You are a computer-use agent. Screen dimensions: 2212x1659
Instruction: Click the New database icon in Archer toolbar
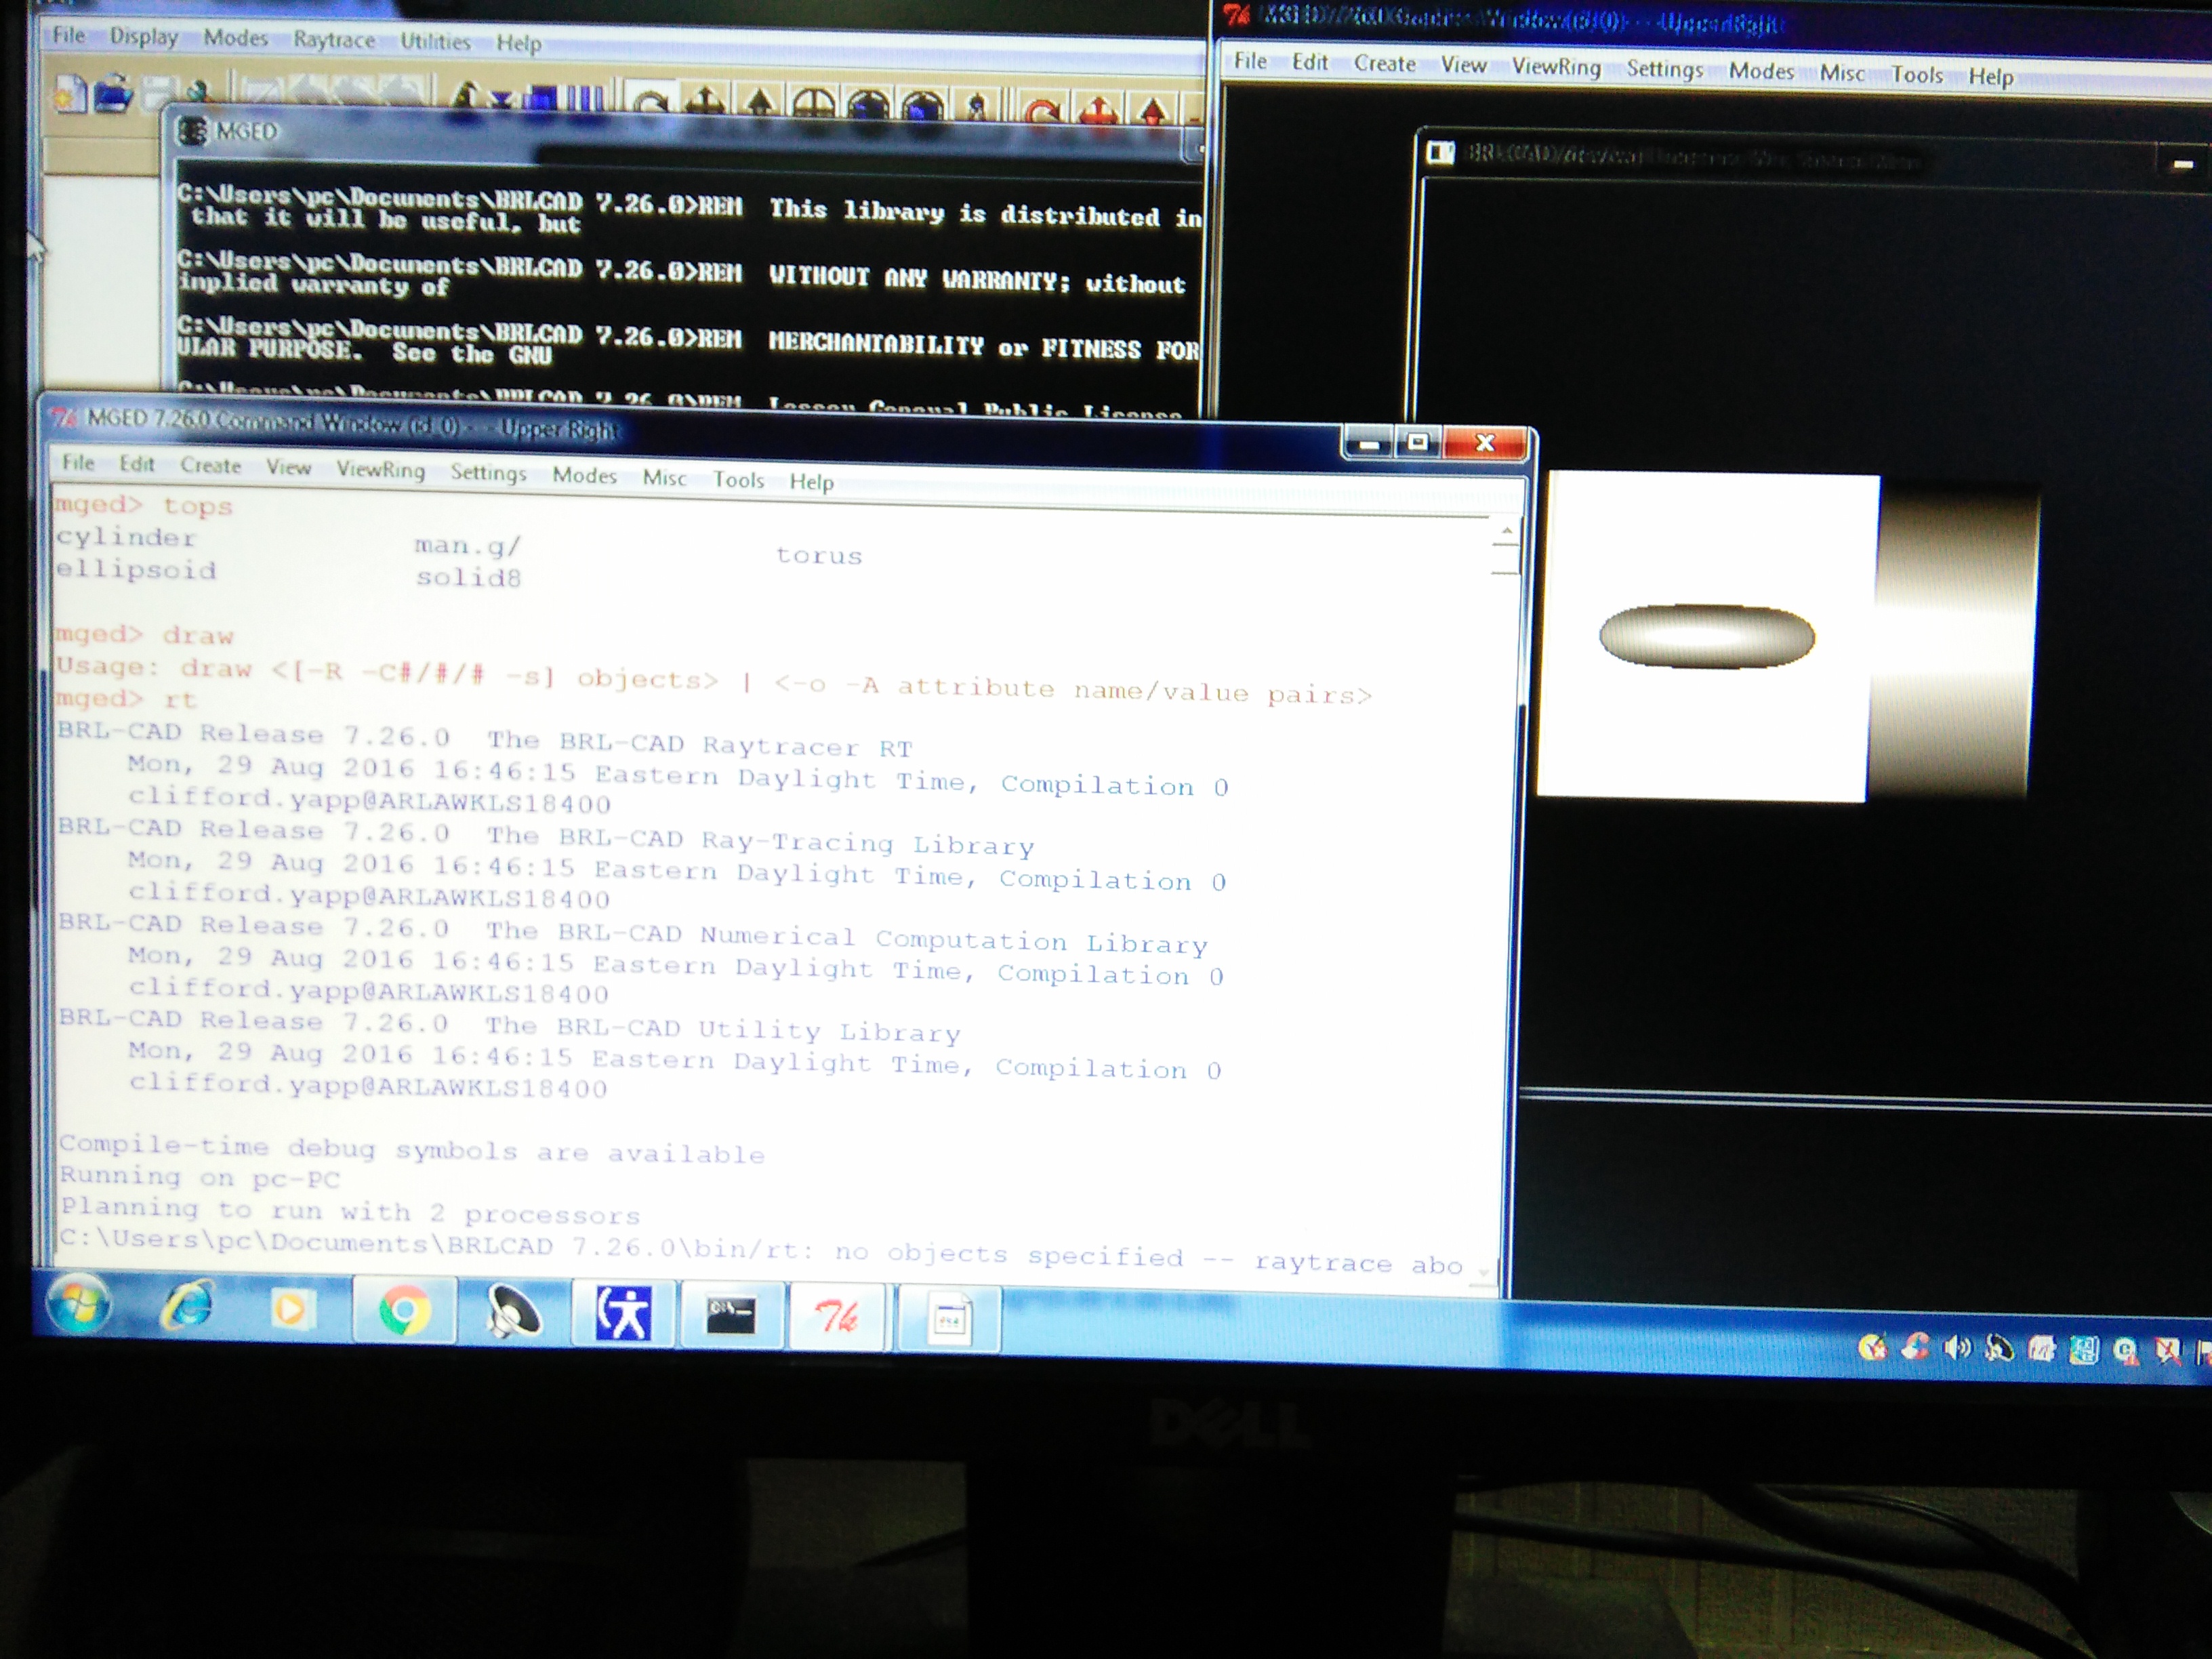(x=70, y=95)
